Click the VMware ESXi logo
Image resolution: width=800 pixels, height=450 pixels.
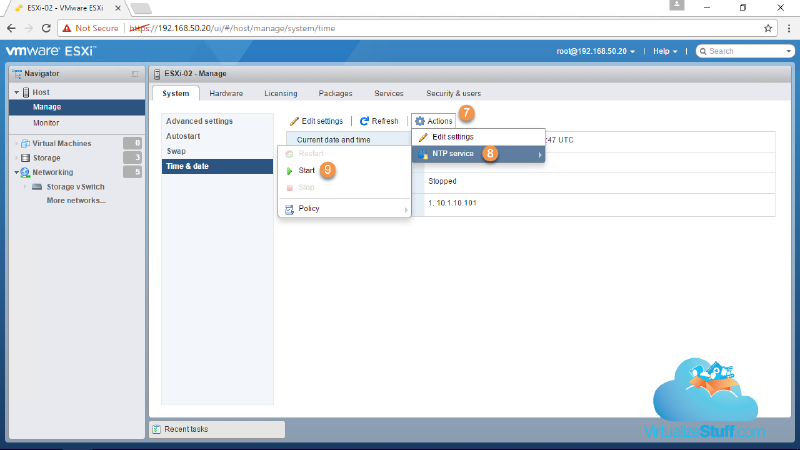tap(51, 51)
